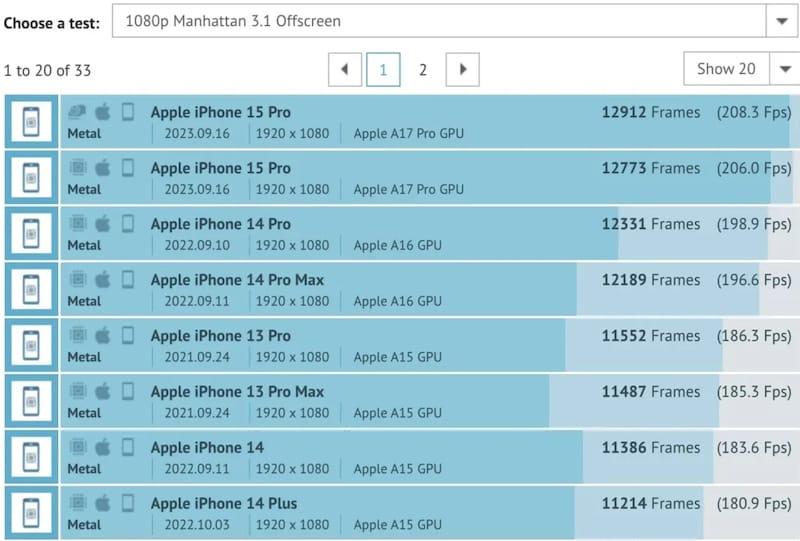The height and width of the screenshot is (541, 800).
Task: Click the '(196.6 Fps)' value
Action: (754, 280)
